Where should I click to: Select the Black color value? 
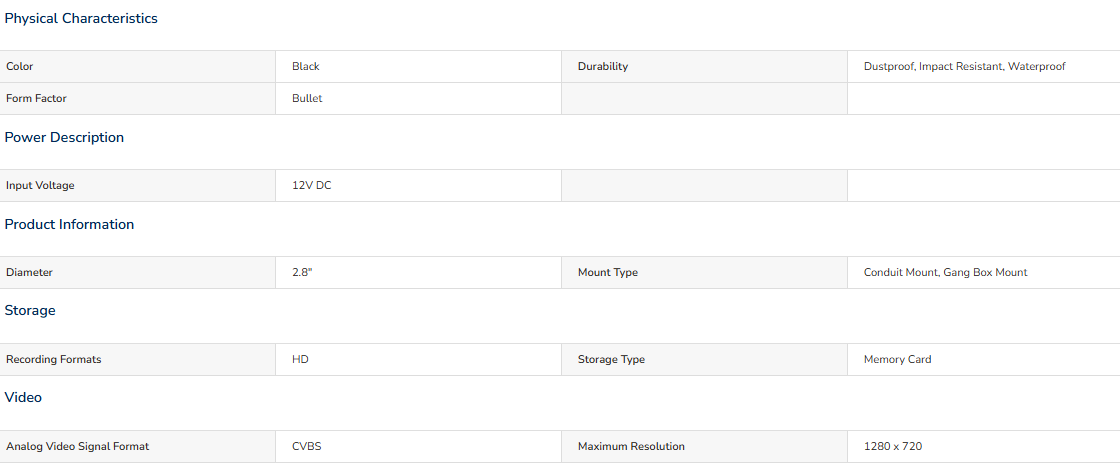(x=306, y=66)
